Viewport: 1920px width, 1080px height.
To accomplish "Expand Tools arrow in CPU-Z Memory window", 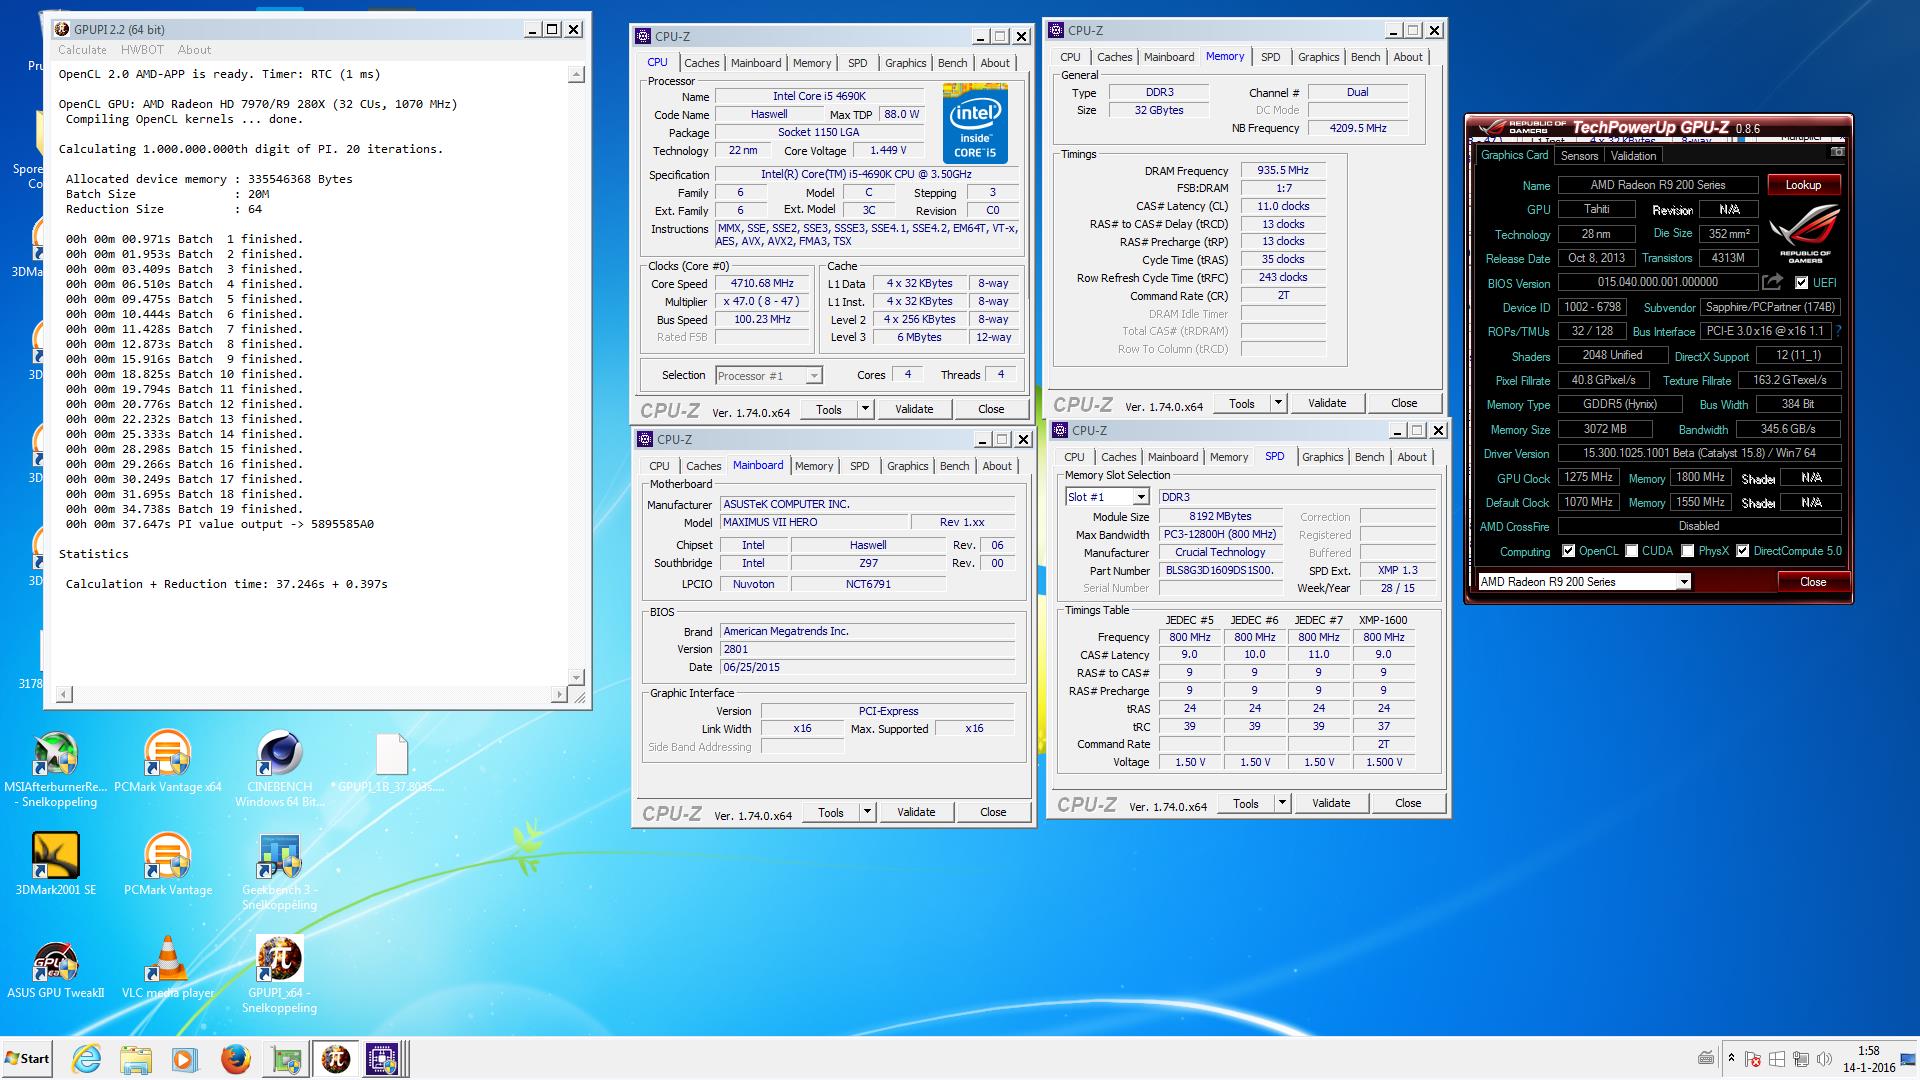I will coord(1278,403).
